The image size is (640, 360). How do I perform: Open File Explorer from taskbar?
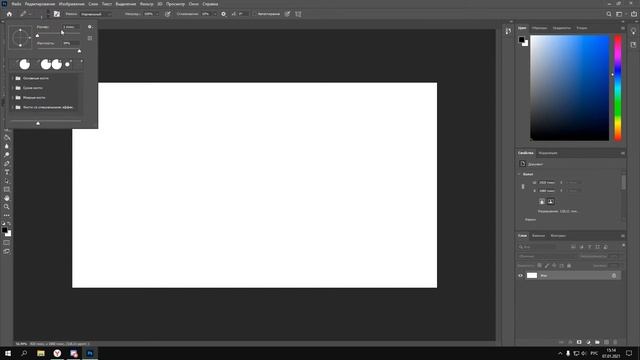[40, 353]
